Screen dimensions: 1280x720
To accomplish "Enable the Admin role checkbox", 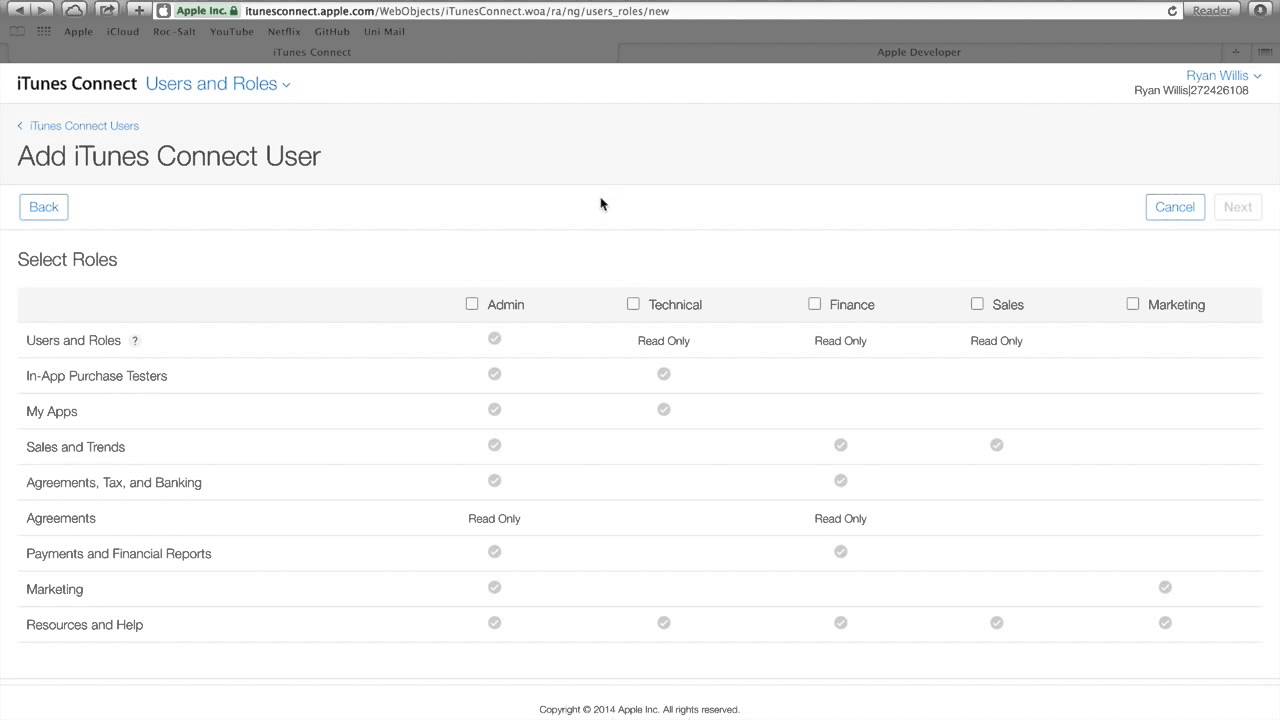I will 472,303.
